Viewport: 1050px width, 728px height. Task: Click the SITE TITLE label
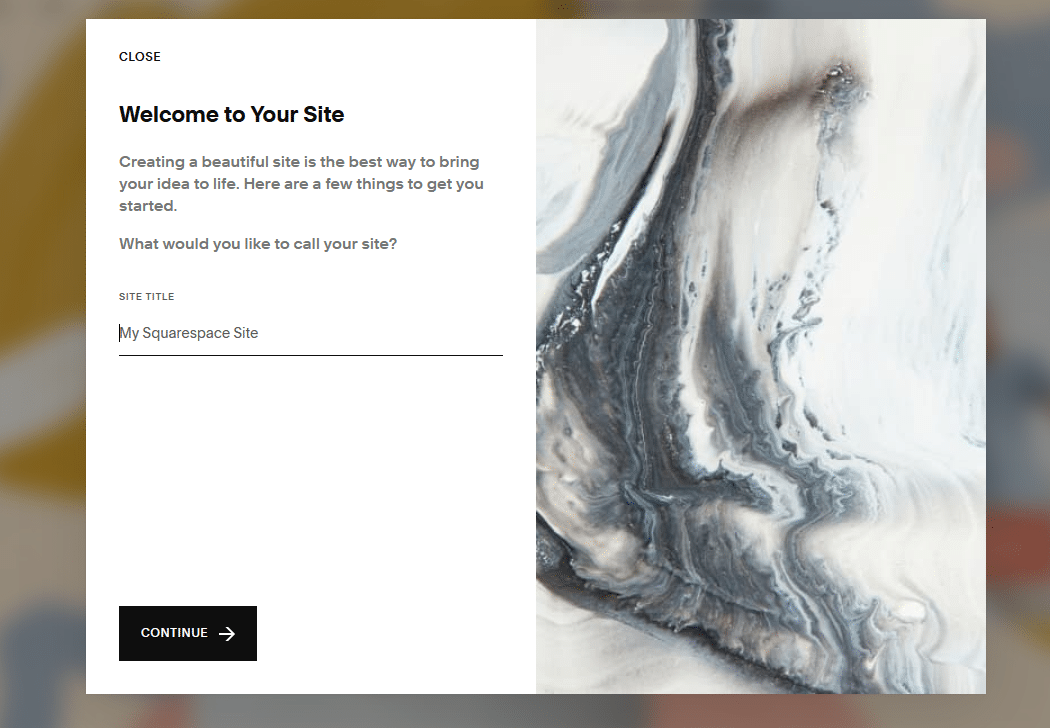147,296
